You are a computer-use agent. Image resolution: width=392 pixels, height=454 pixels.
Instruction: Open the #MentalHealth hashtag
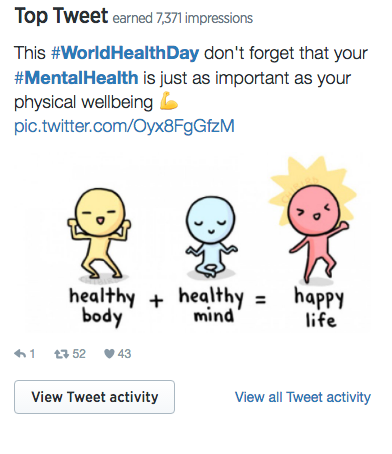[x=76, y=78]
